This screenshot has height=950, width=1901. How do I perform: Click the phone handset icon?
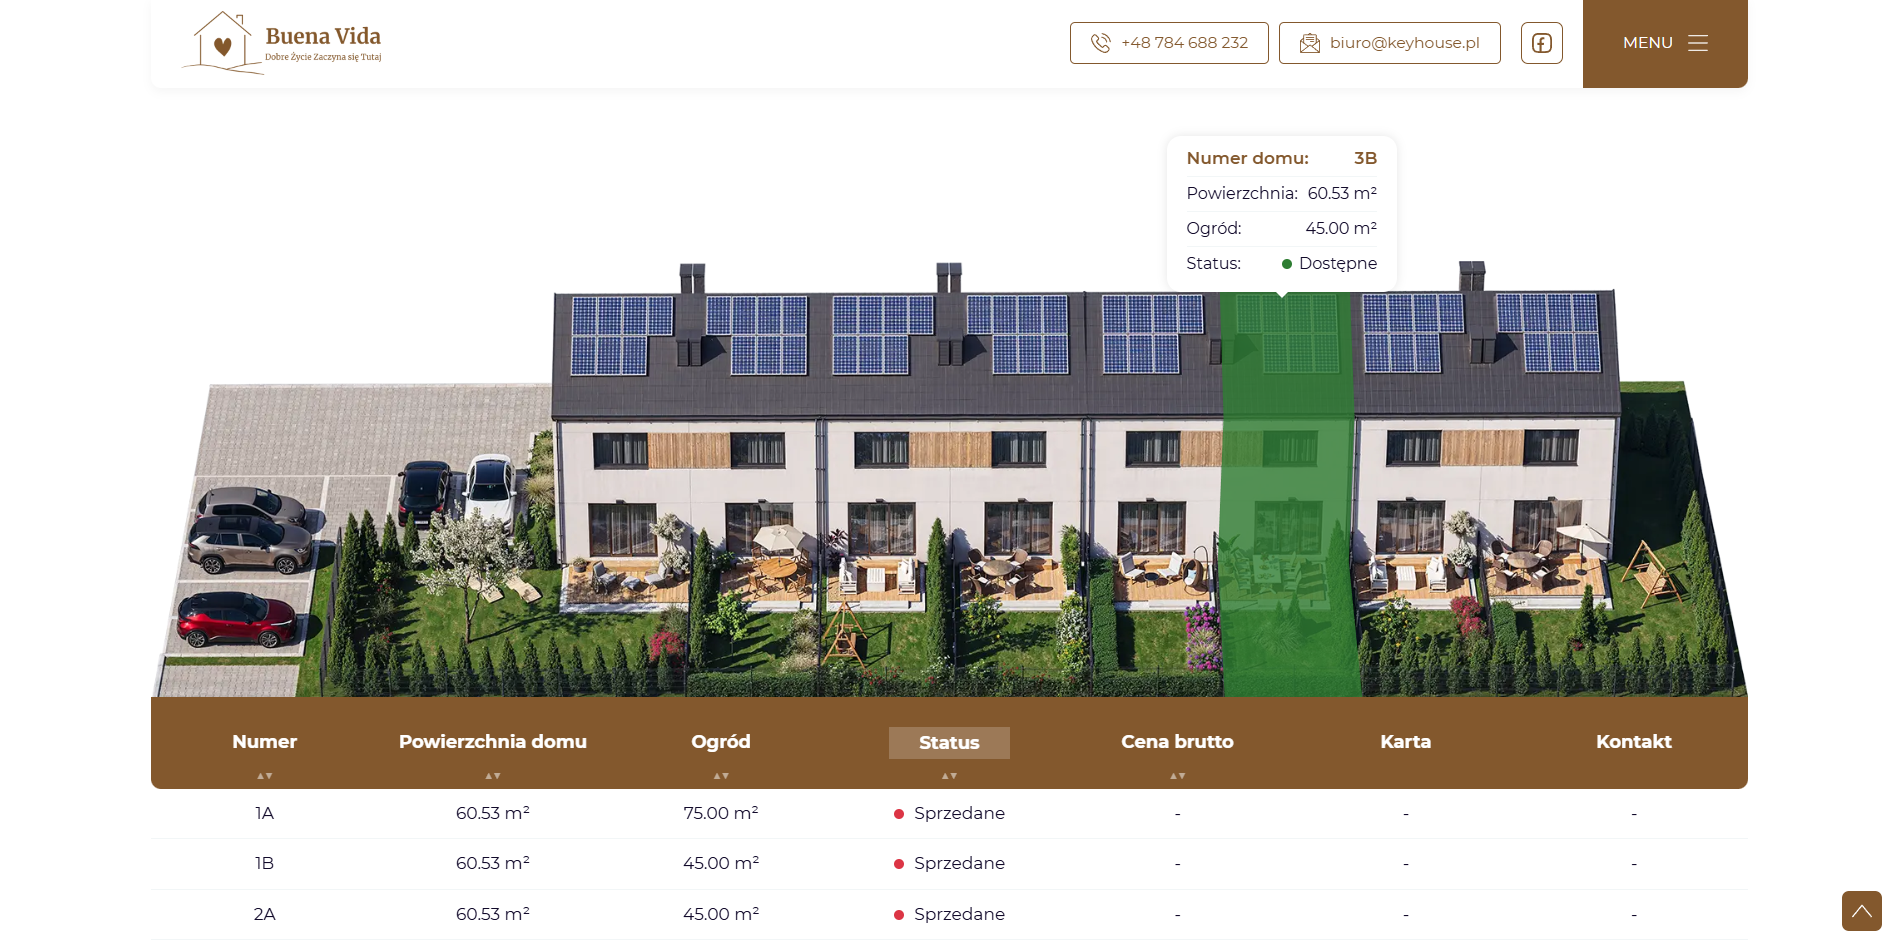(1100, 43)
